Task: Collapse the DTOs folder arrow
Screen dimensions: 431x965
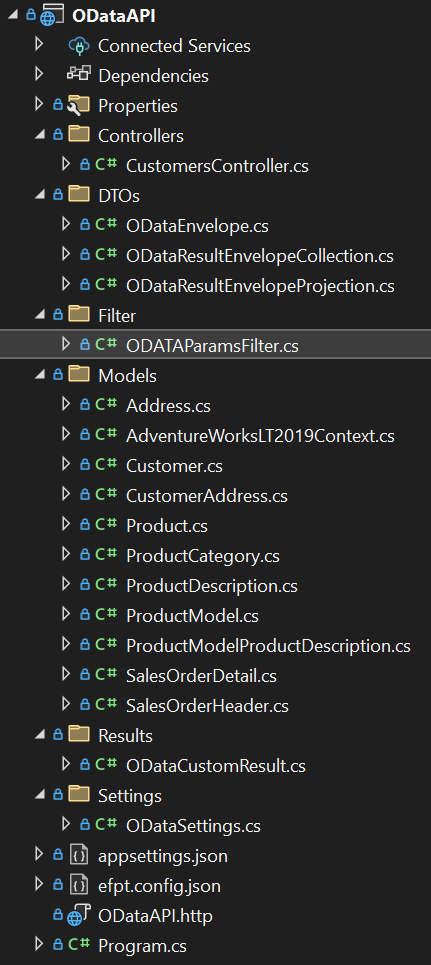Action: [x=41, y=196]
